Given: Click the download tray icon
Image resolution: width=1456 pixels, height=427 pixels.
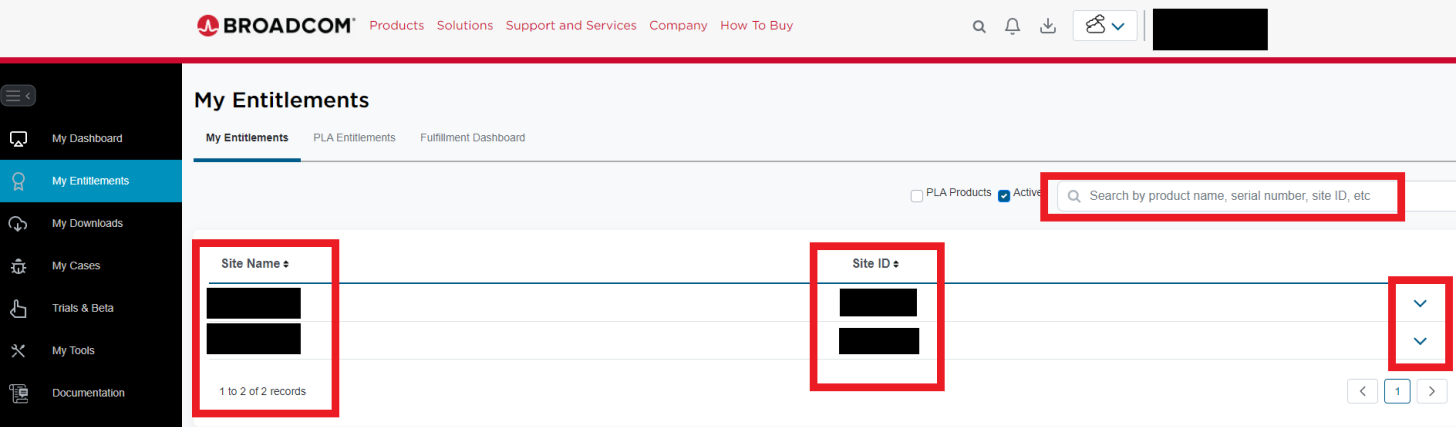Looking at the screenshot, I should tap(1048, 26).
